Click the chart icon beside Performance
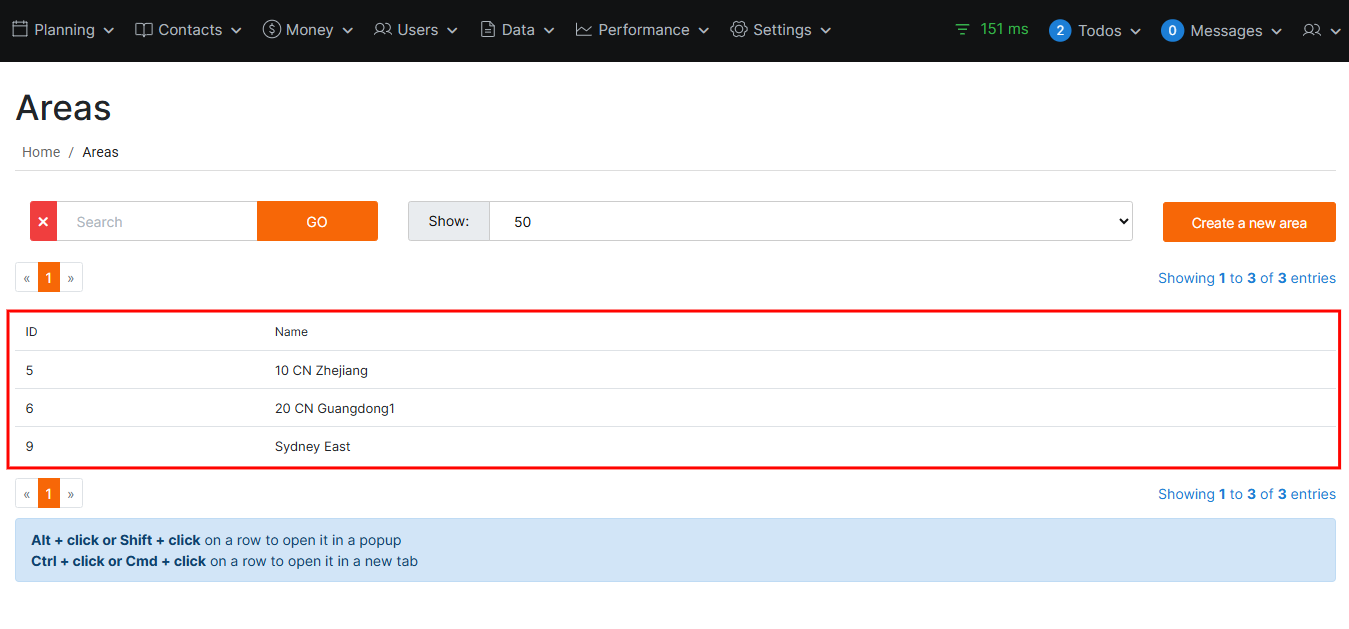This screenshot has width=1349, height=629. click(x=584, y=30)
